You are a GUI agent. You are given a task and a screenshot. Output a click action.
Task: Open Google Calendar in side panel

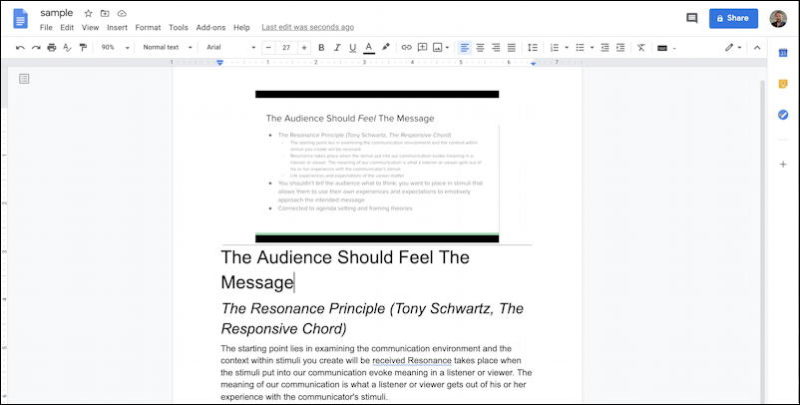click(x=783, y=52)
